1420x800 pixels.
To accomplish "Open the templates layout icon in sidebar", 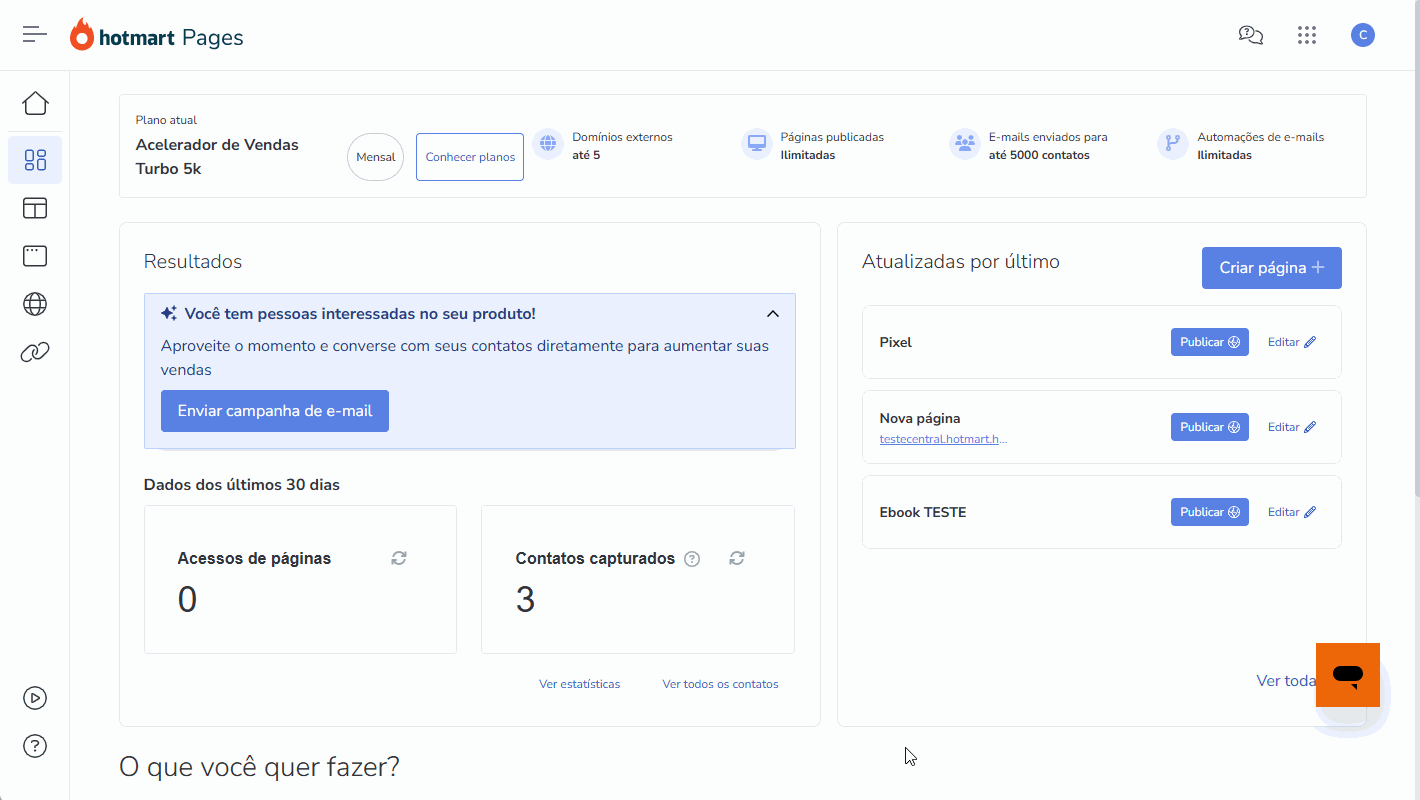I will tap(35, 208).
